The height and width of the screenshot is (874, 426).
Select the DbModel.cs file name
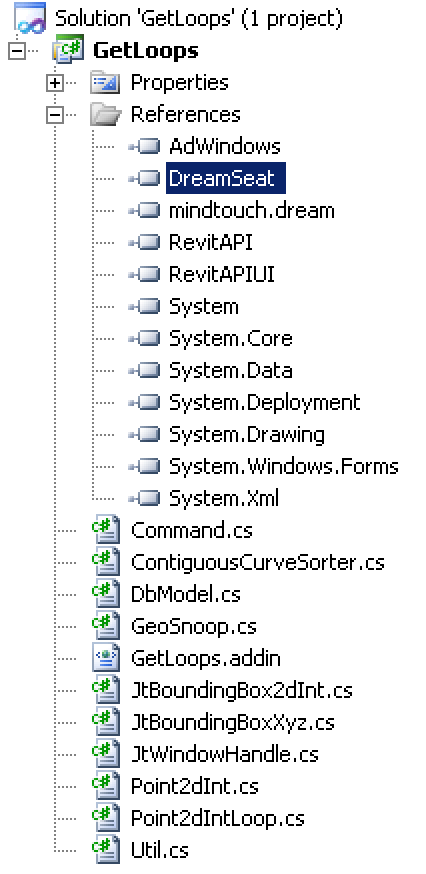point(186,594)
